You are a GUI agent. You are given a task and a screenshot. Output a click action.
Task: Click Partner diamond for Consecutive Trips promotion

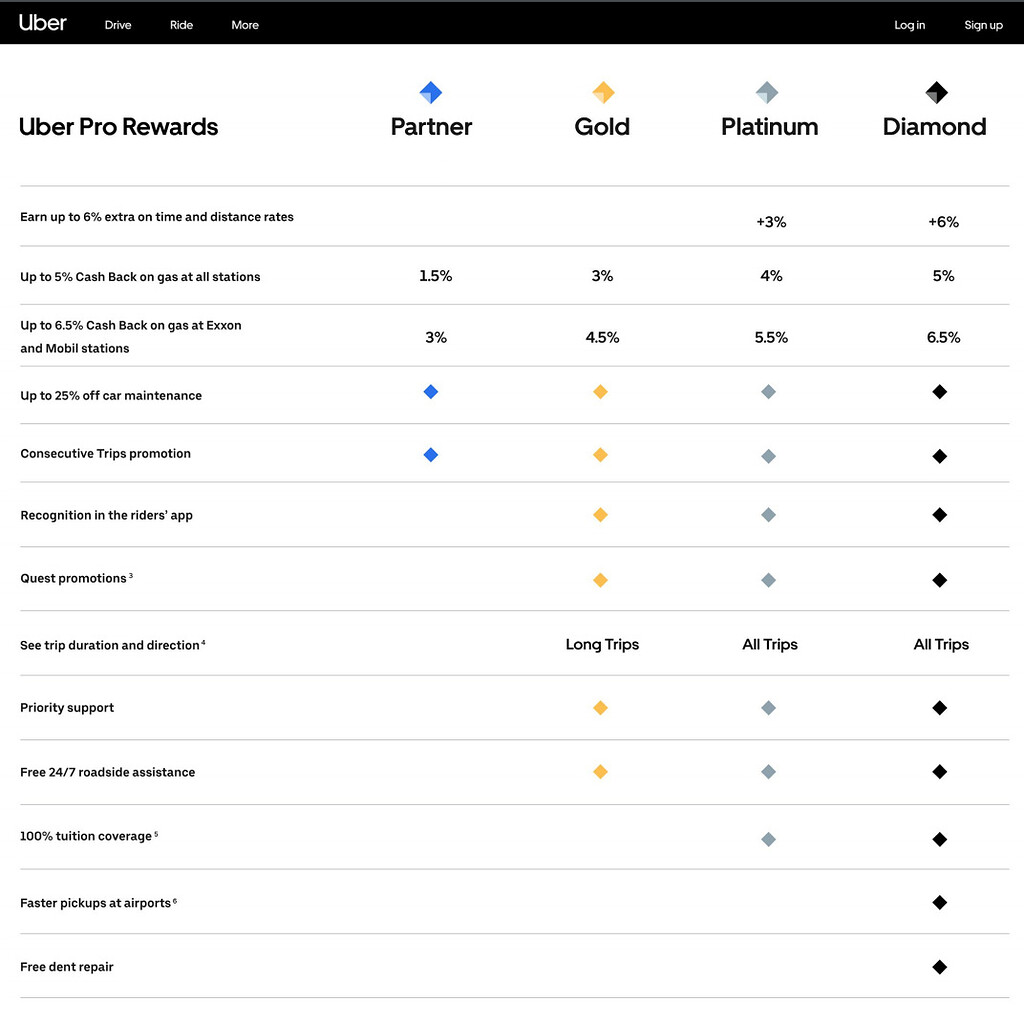431,455
